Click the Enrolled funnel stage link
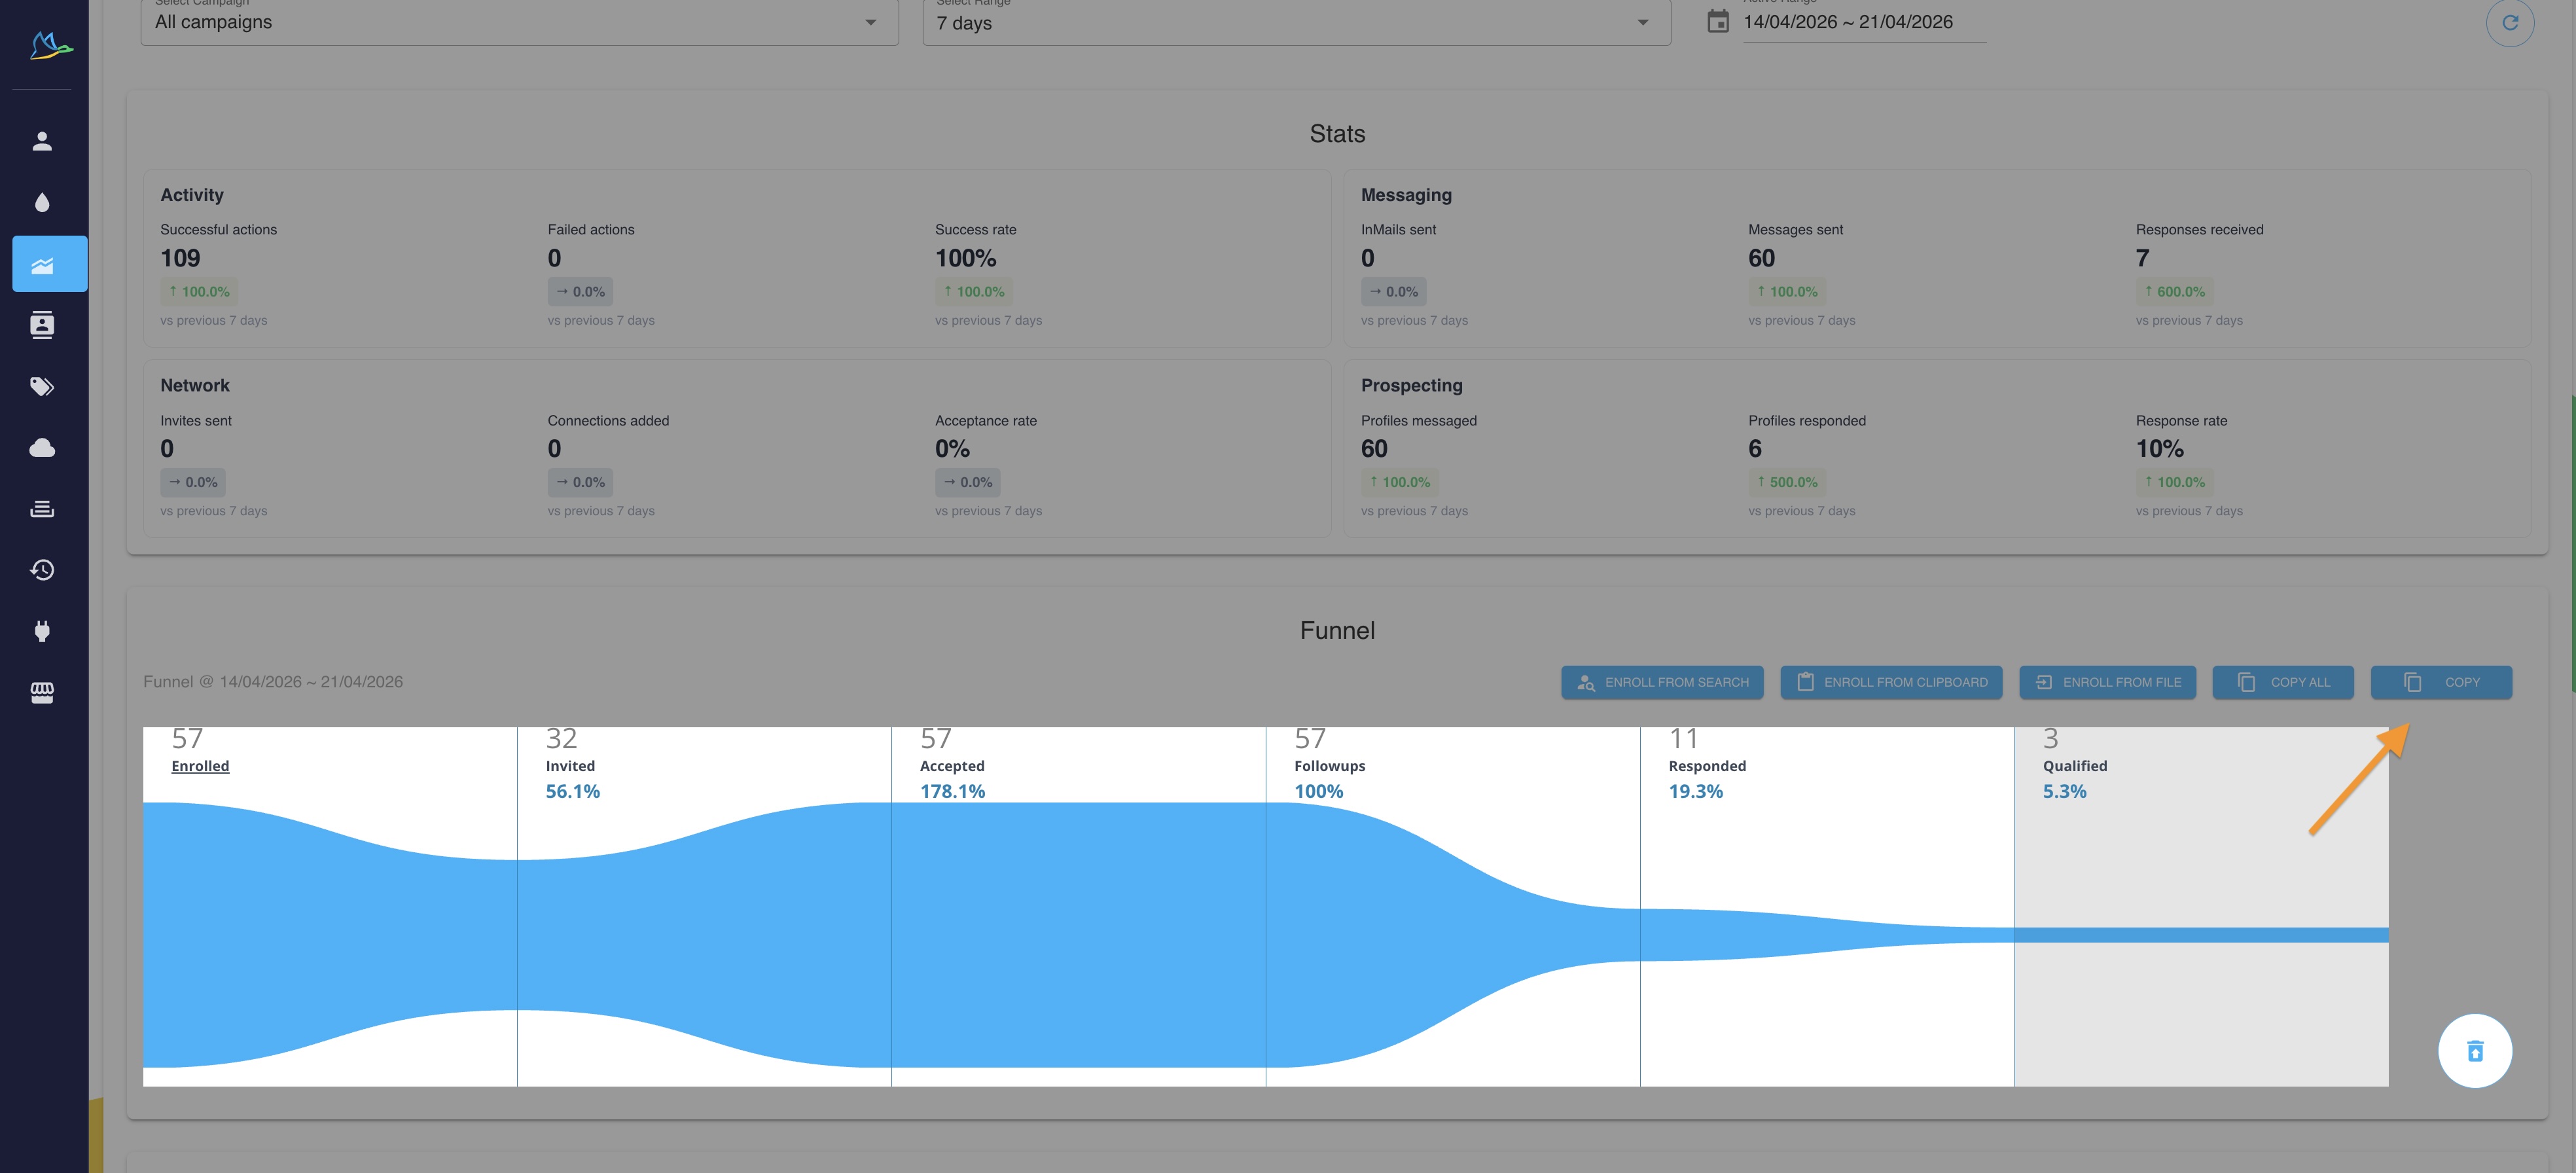The image size is (2576, 1173). tap(200, 766)
